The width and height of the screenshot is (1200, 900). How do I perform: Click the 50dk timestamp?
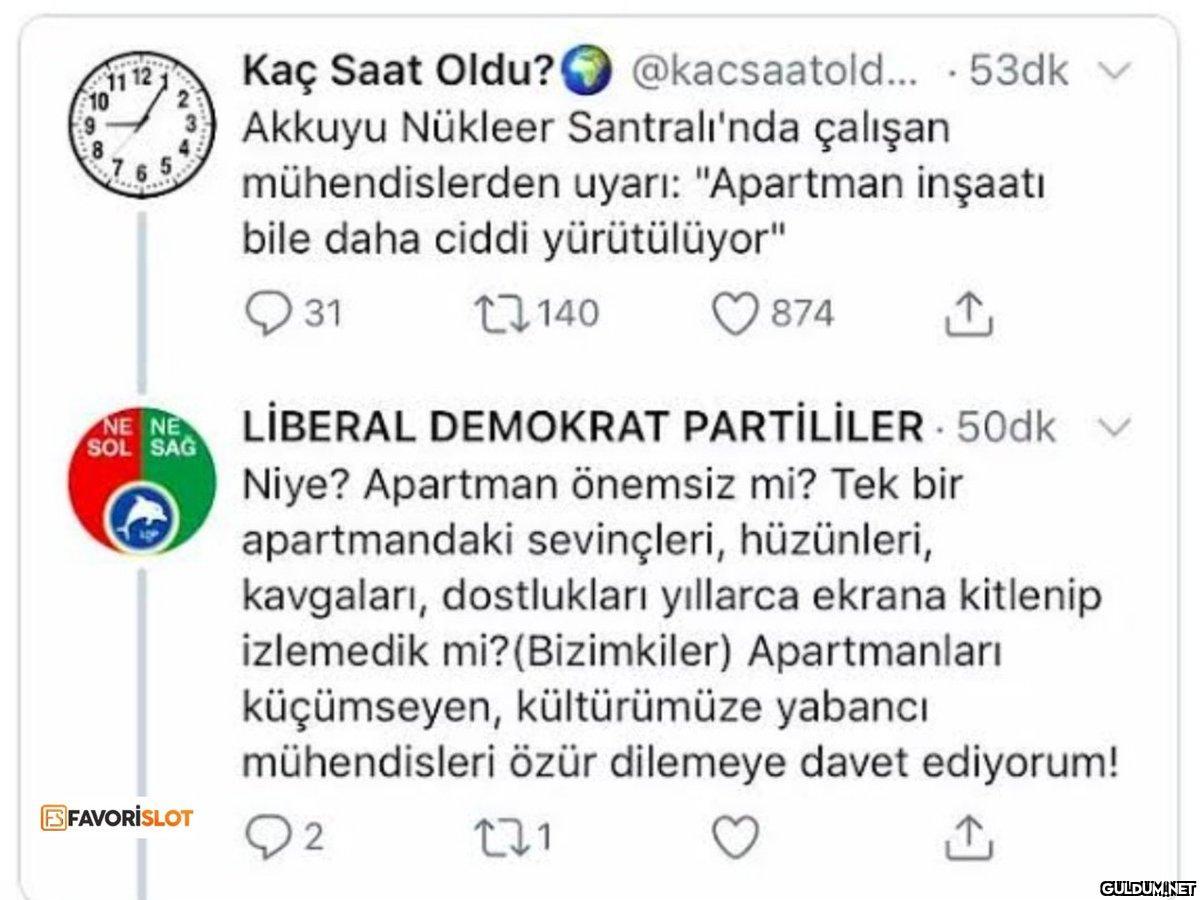coord(1005,428)
